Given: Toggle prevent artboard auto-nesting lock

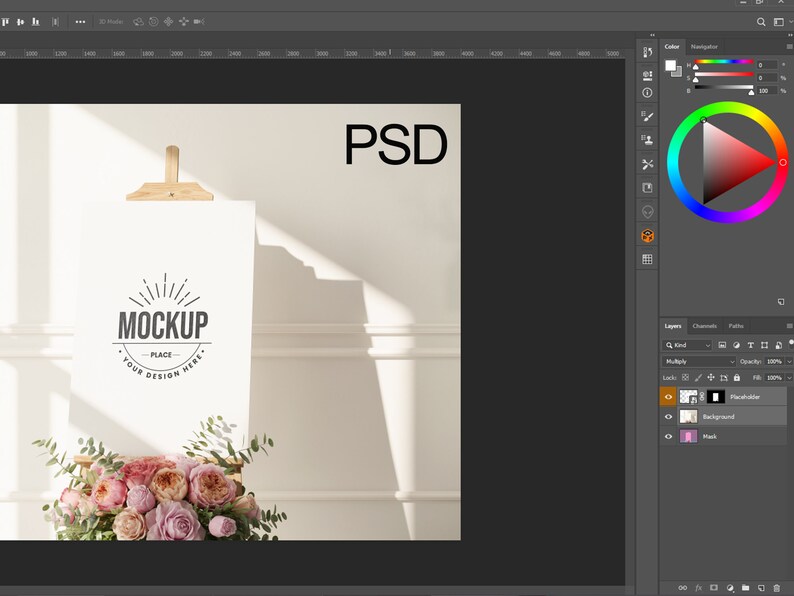Looking at the screenshot, I should 724,378.
